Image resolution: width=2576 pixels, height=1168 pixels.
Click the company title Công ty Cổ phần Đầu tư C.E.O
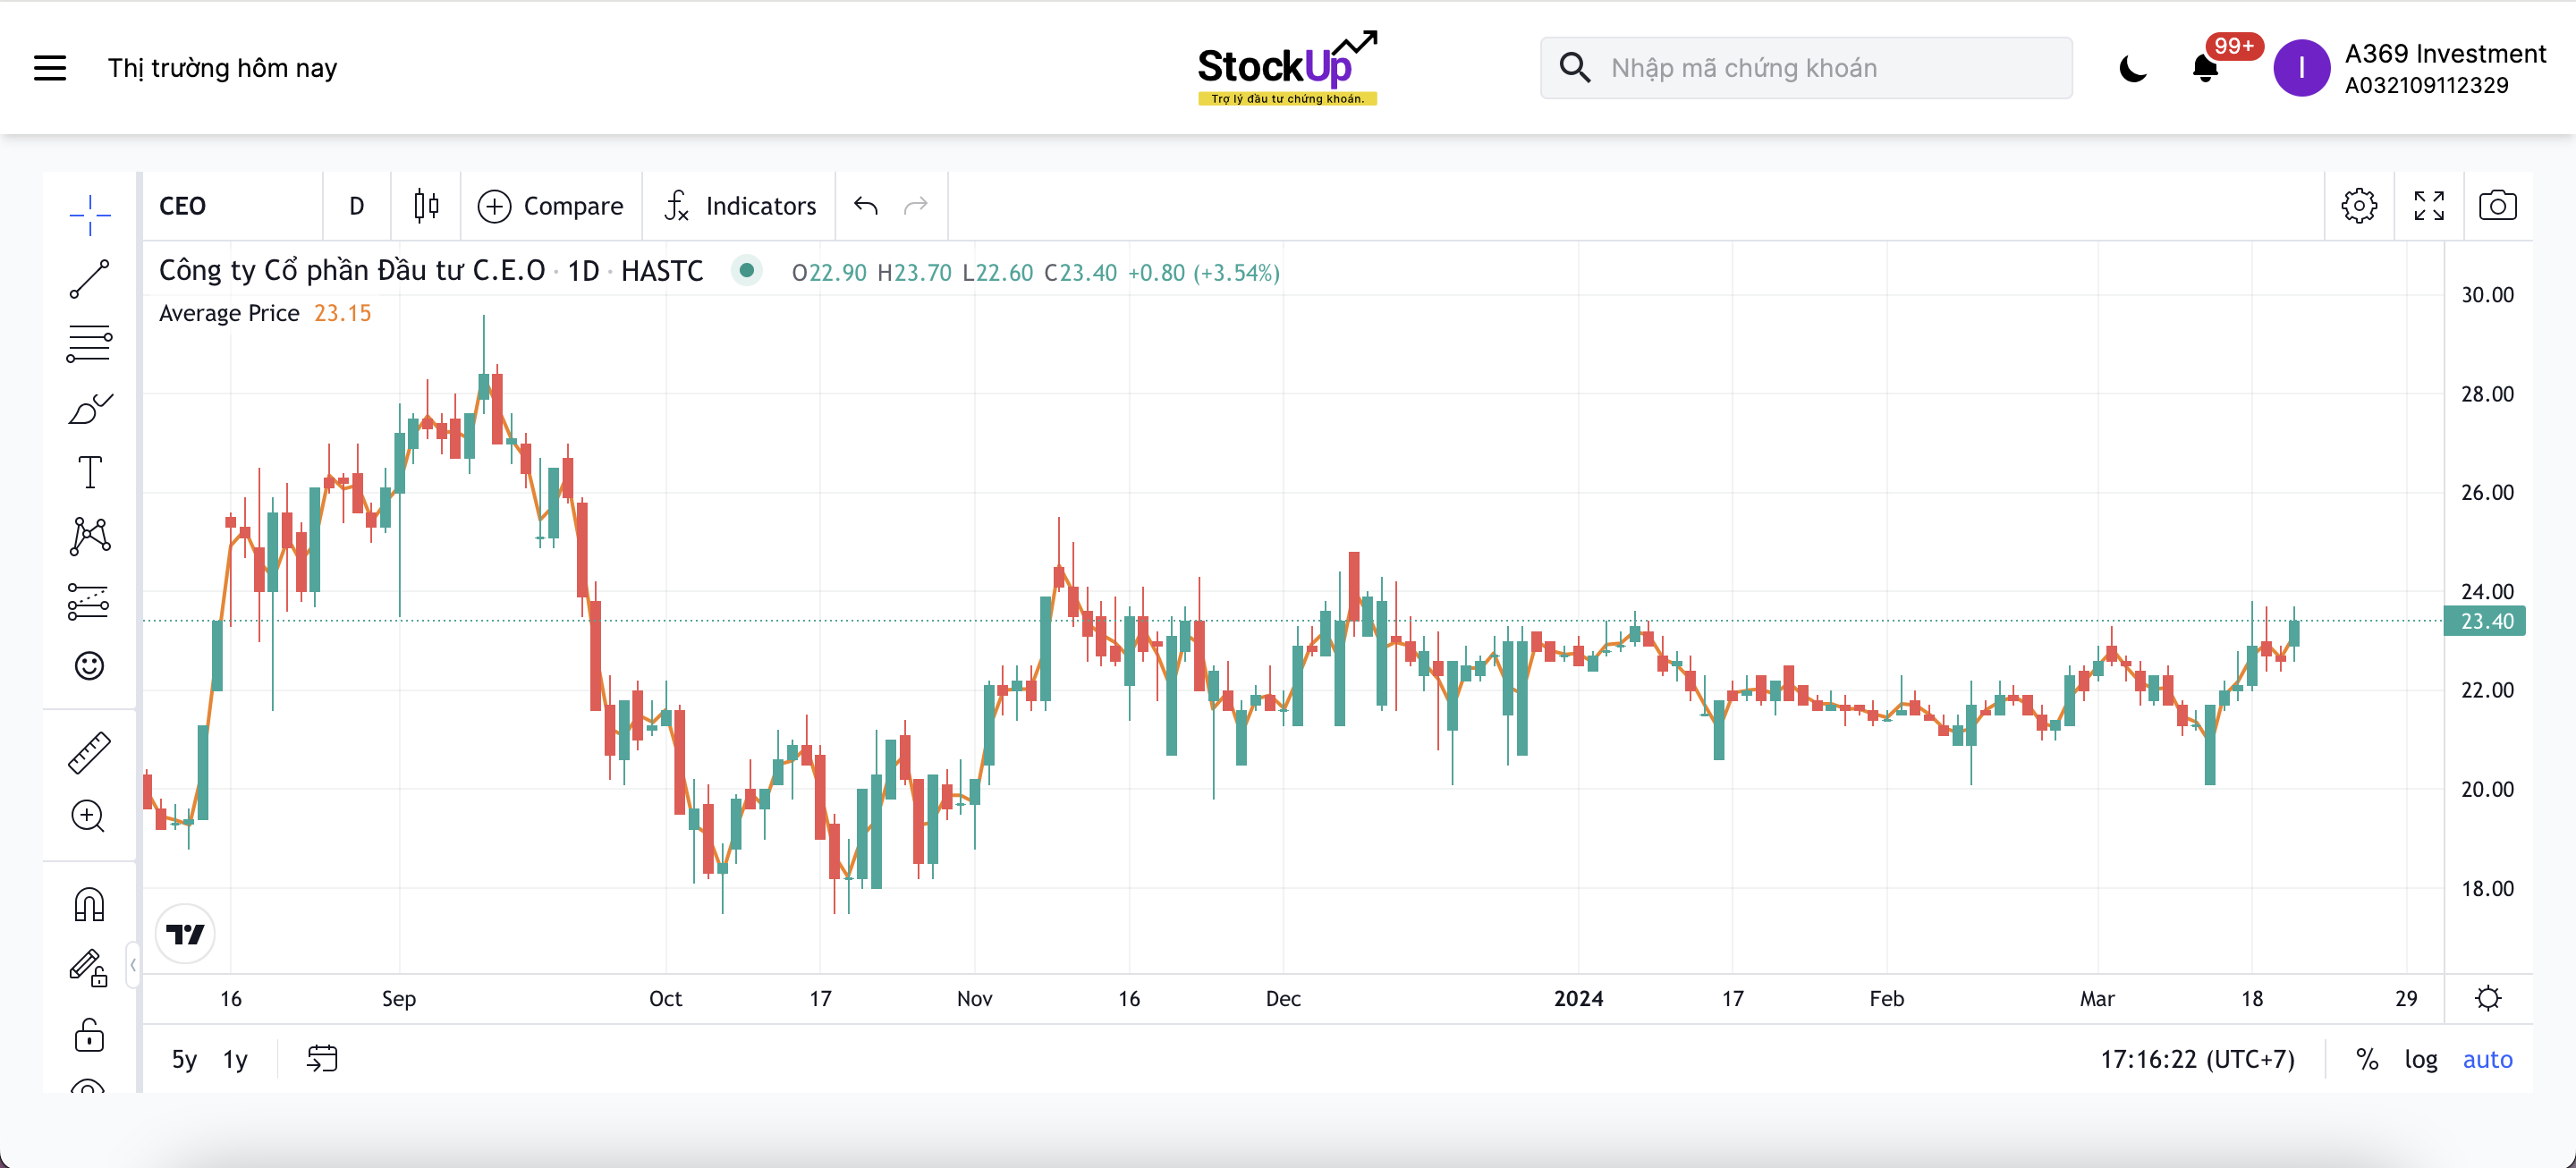pyautogui.click(x=352, y=271)
